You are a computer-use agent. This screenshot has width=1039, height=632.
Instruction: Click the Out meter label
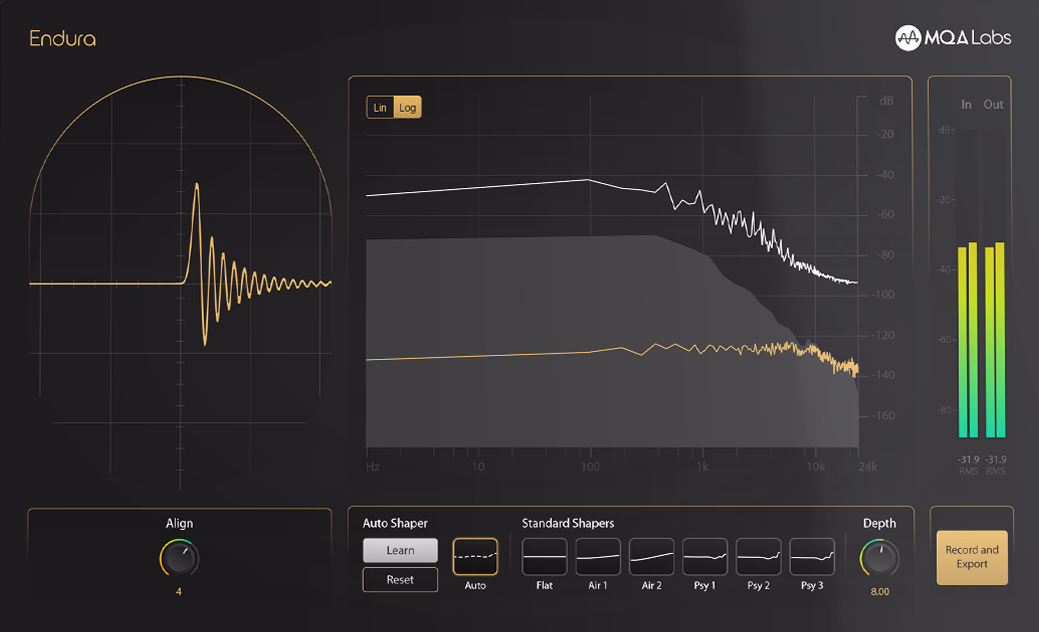(x=993, y=104)
